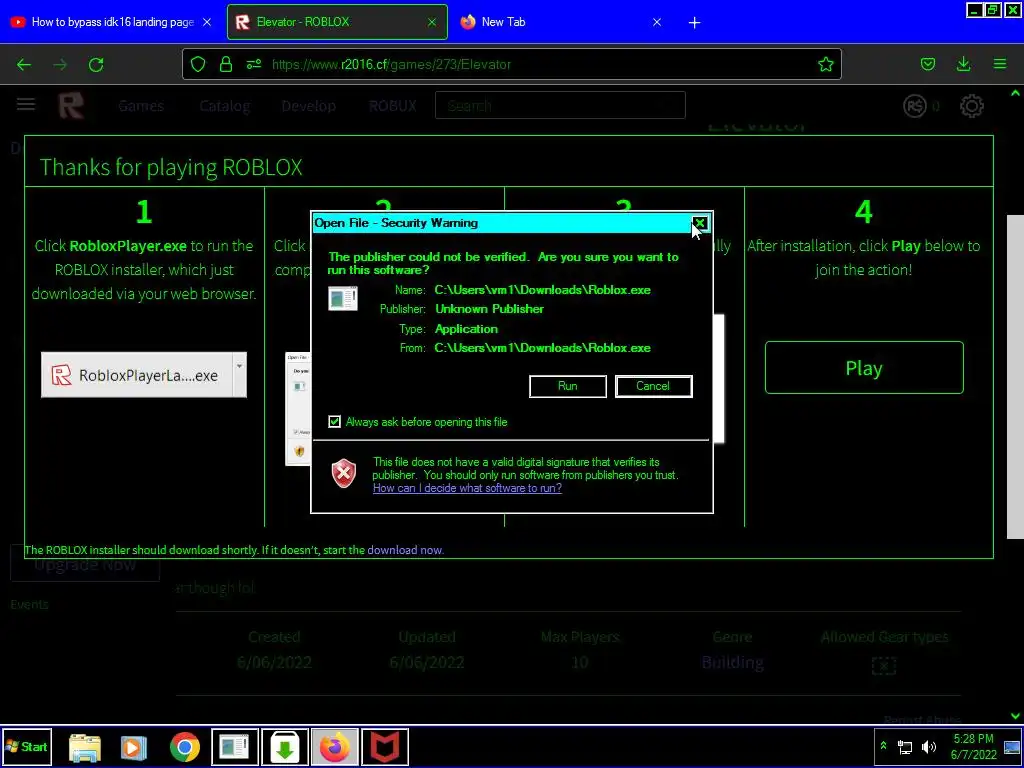This screenshot has height=768, width=1024.
Task: Open the ROBLOX settings gear
Action: [x=971, y=106]
